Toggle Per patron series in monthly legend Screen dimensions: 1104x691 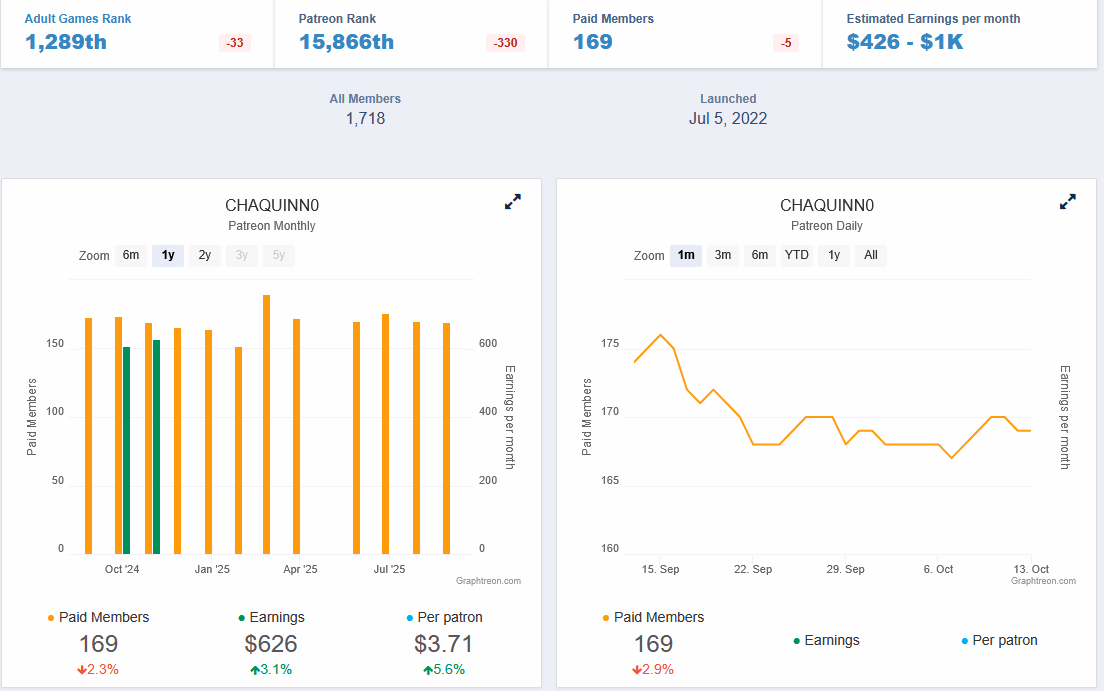click(444, 617)
